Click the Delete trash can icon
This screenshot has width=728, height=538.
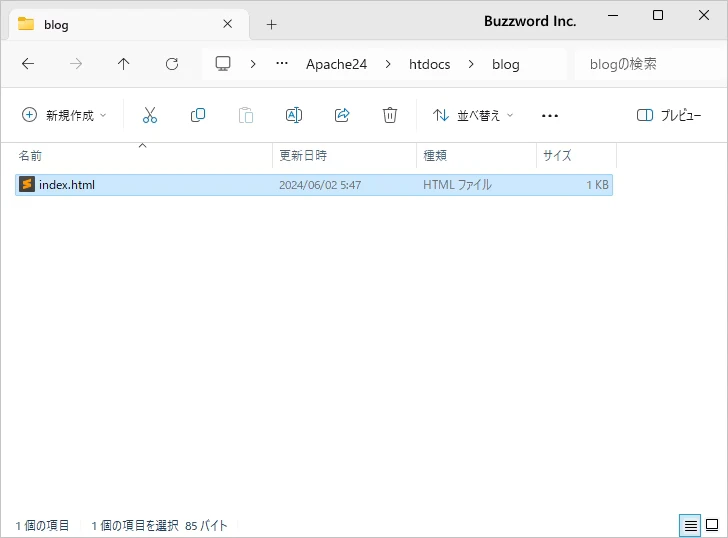coord(390,115)
